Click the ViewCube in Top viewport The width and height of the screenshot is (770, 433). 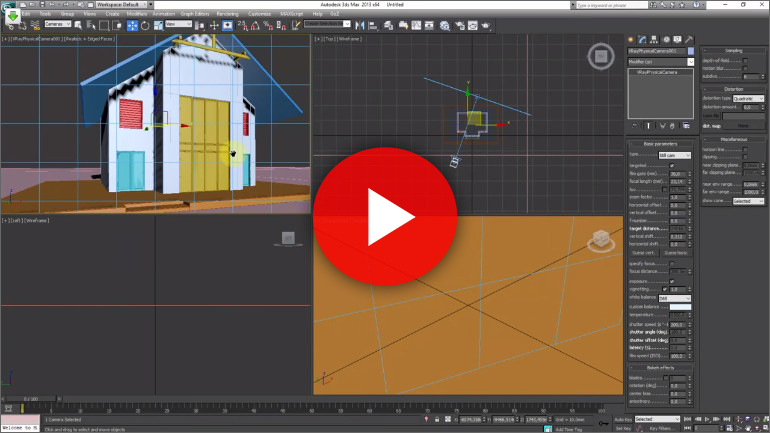pos(601,56)
